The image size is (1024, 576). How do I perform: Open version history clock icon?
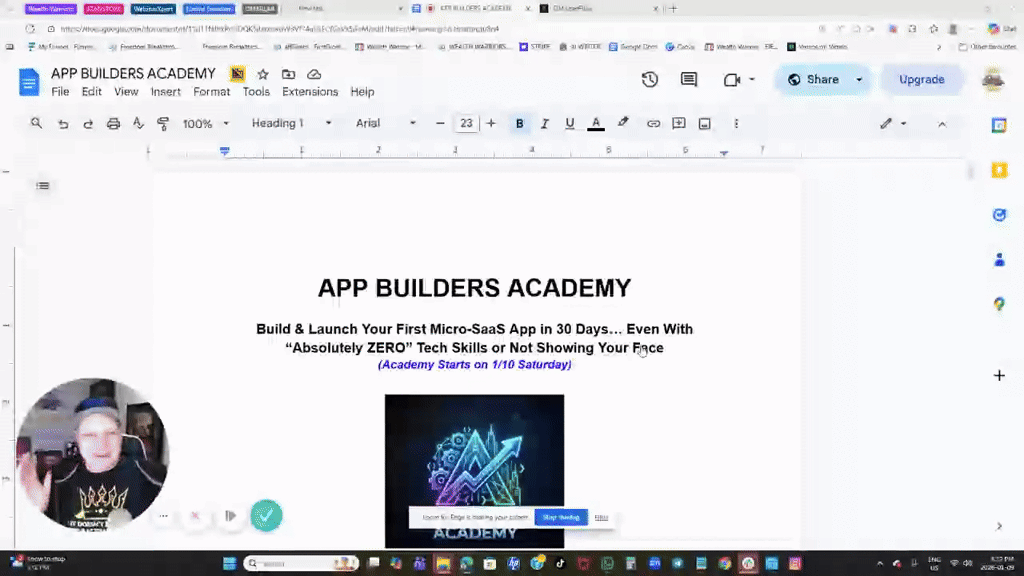(x=649, y=80)
